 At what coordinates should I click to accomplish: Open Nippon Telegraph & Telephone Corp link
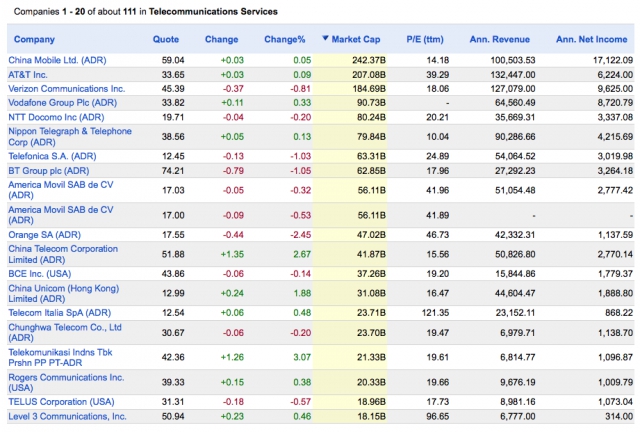click(70, 137)
